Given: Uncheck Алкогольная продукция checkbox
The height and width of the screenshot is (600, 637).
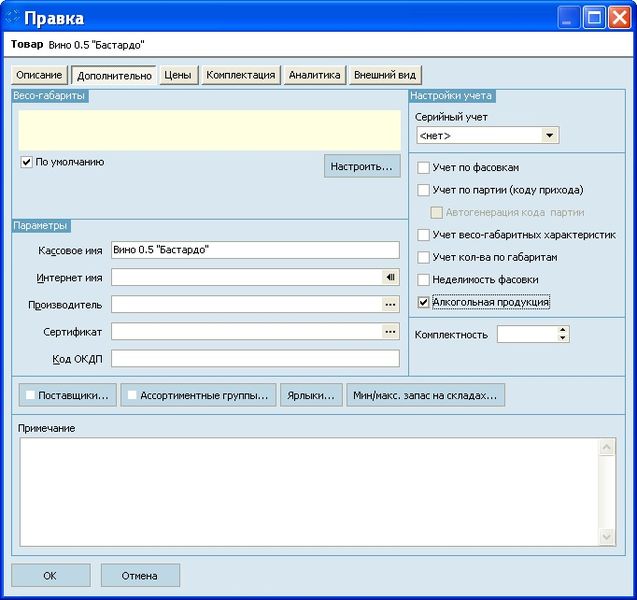Looking at the screenshot, I should tap(423, 302).
